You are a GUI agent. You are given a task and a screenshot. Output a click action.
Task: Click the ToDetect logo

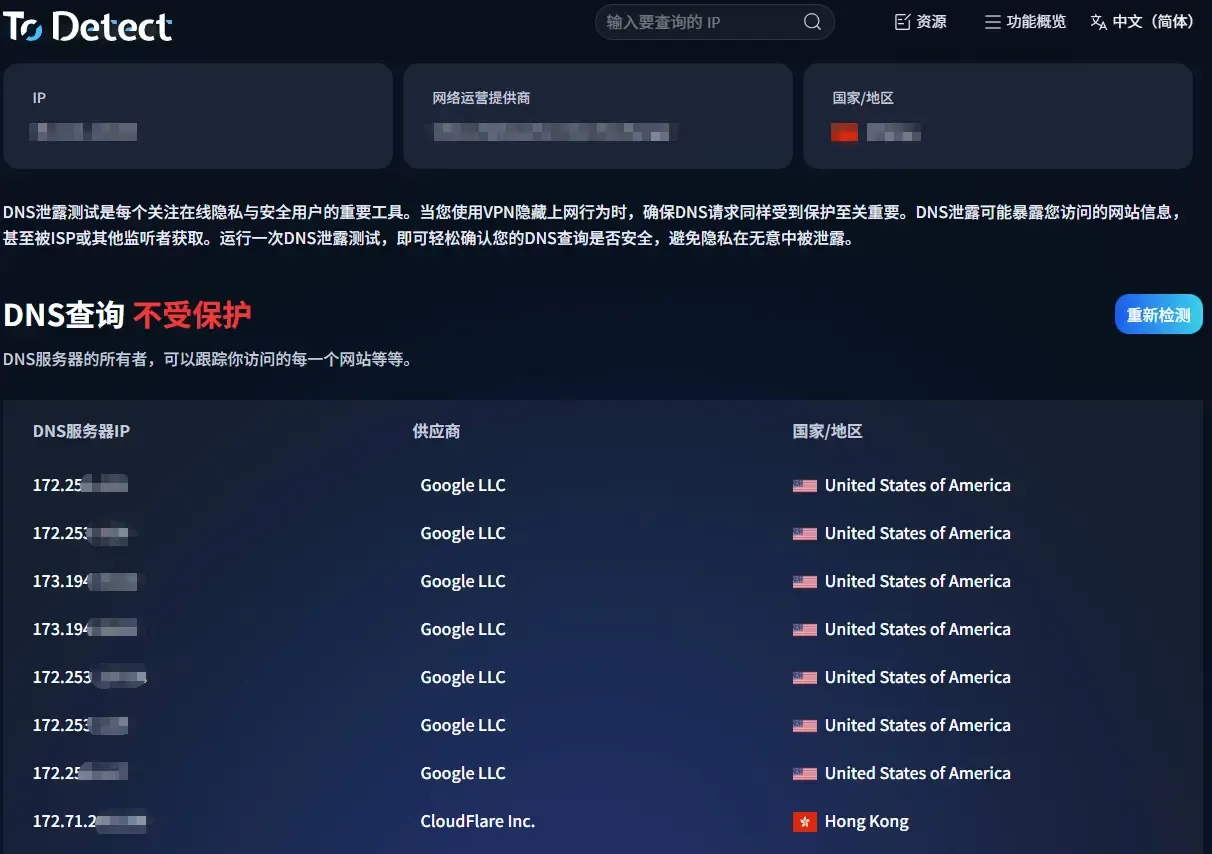pos(88,26)
